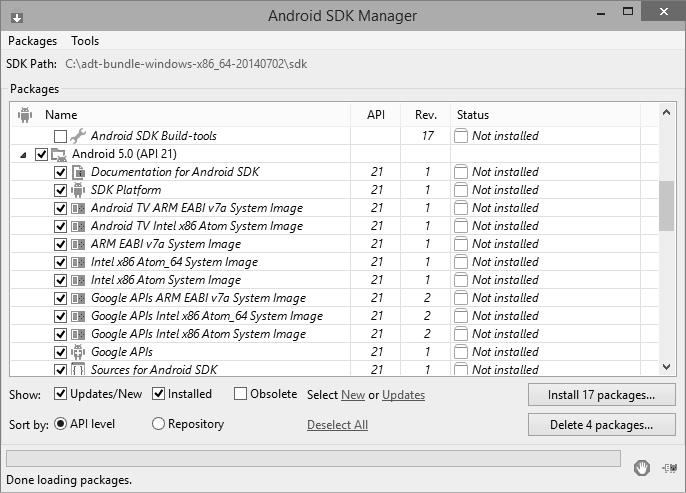Click the down arrow of packages scrollbar
Viewport: 686px width, 493px height.
667,368
